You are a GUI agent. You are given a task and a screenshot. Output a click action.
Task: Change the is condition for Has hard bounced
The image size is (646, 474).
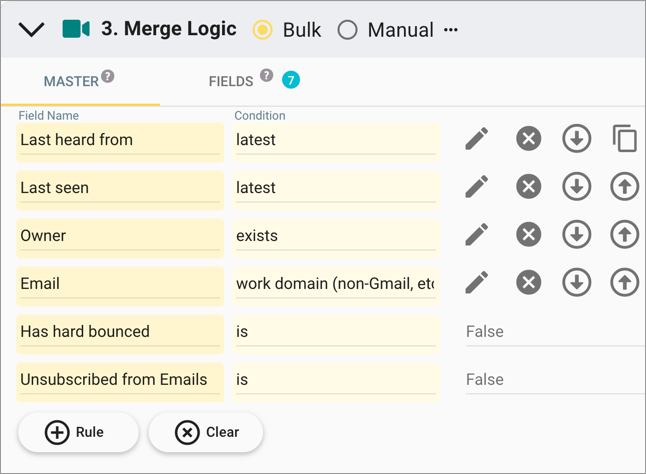pos(336,334)
